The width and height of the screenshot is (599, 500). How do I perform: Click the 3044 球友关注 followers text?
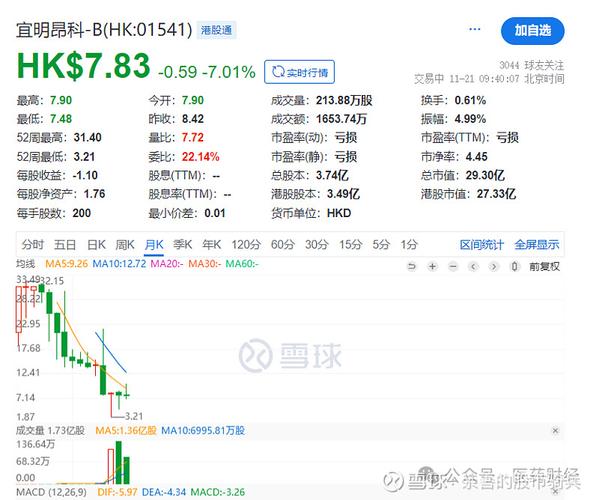pos(532,65)
